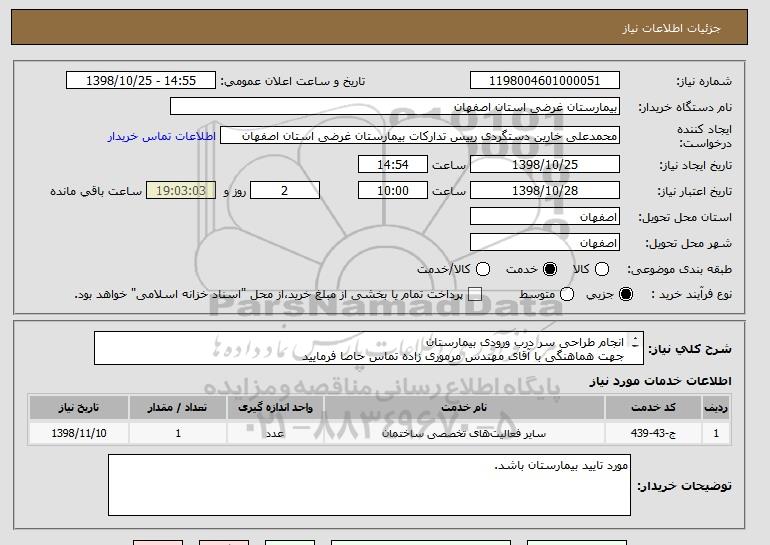Click the نام خدمت column header
This screenshot has width=770, height=545.
[464, 408]
